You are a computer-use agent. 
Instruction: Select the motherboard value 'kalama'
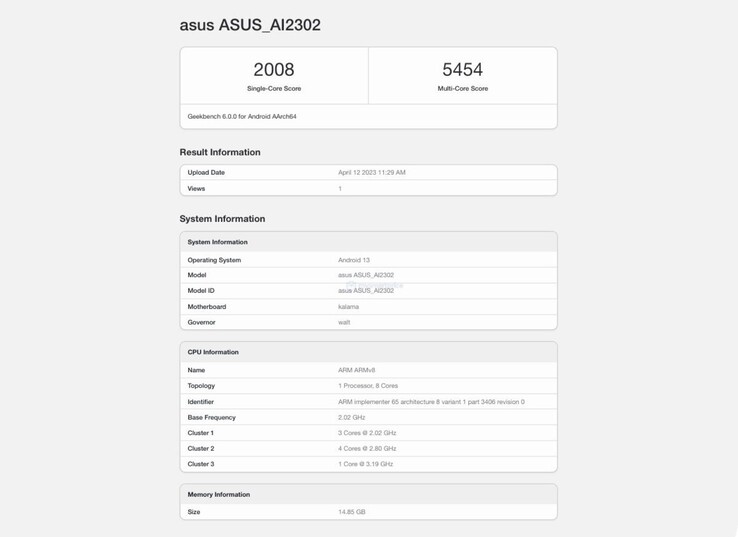(x=348, y=306)
